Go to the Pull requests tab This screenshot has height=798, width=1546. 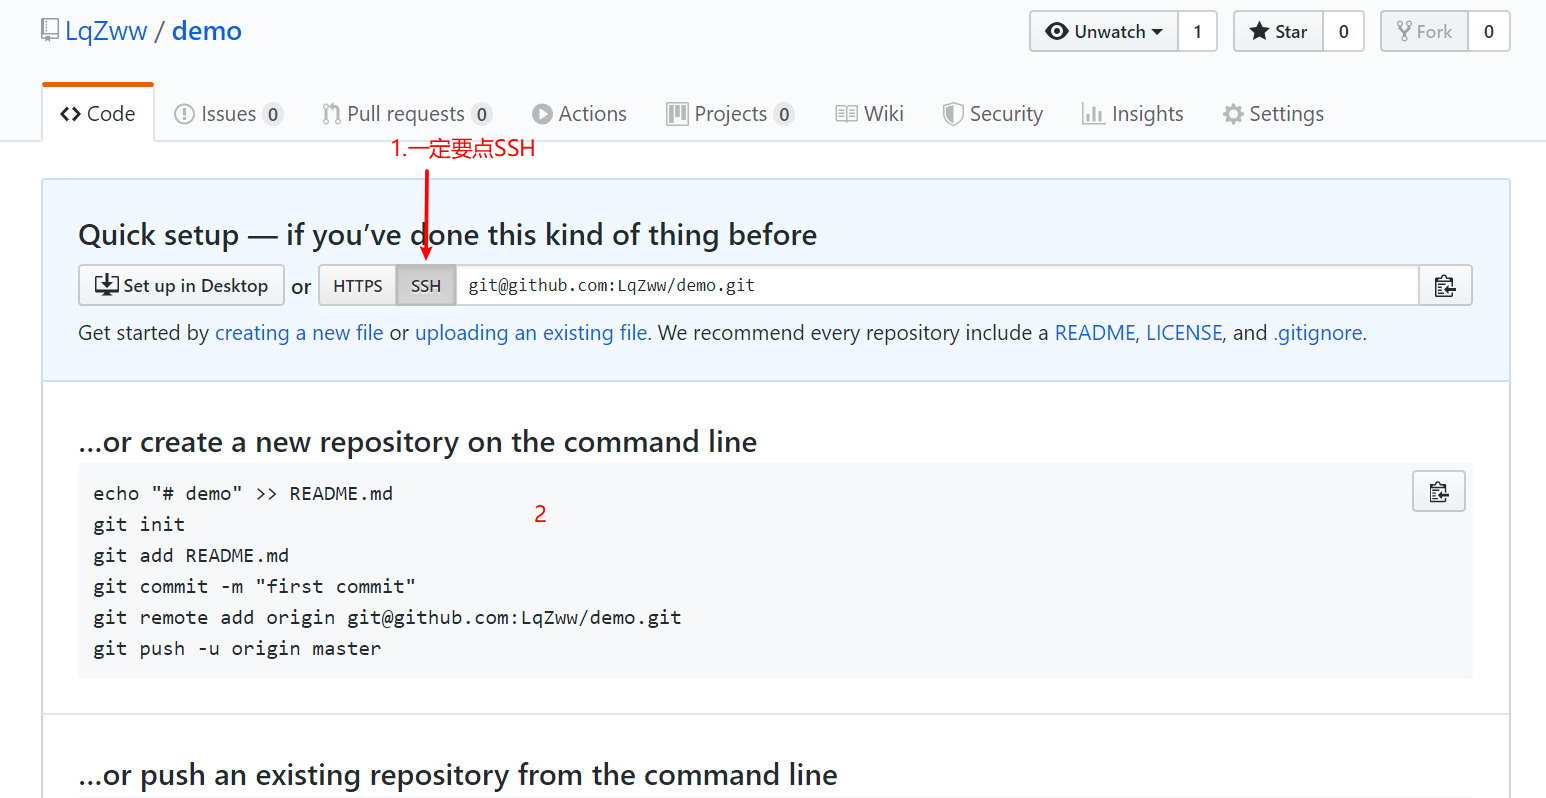[405, 114]
